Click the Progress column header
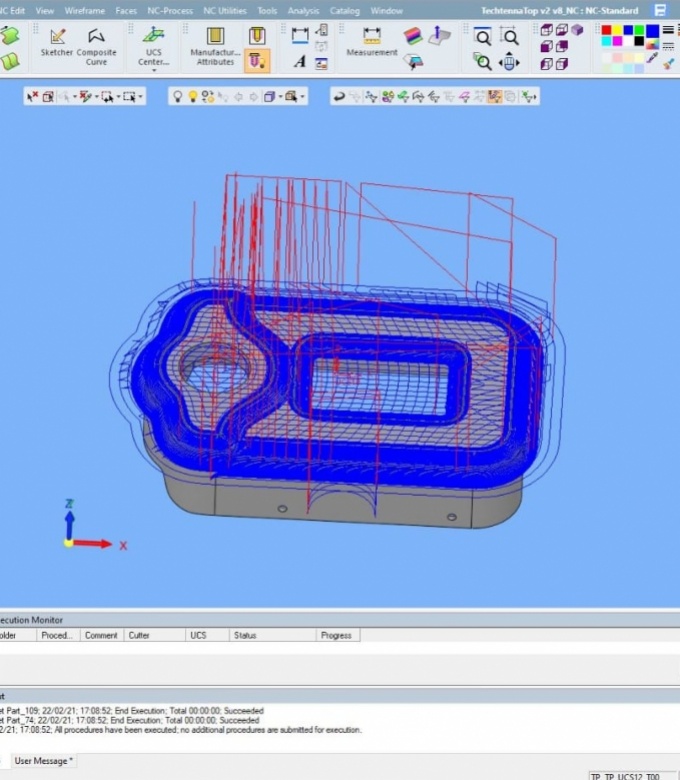Screen dimensions: 680x780 (336, 635)
